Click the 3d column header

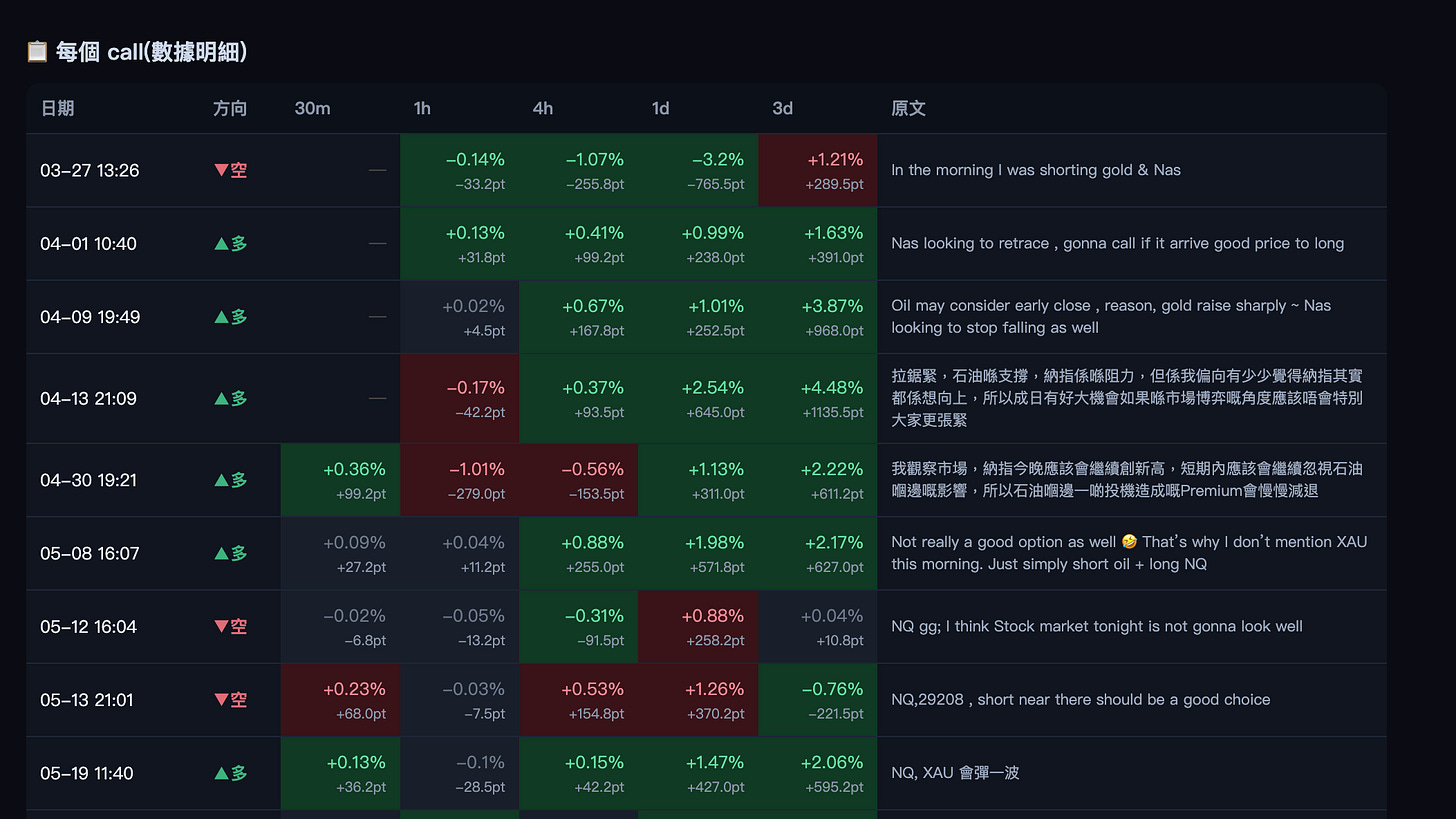point(782,108)
